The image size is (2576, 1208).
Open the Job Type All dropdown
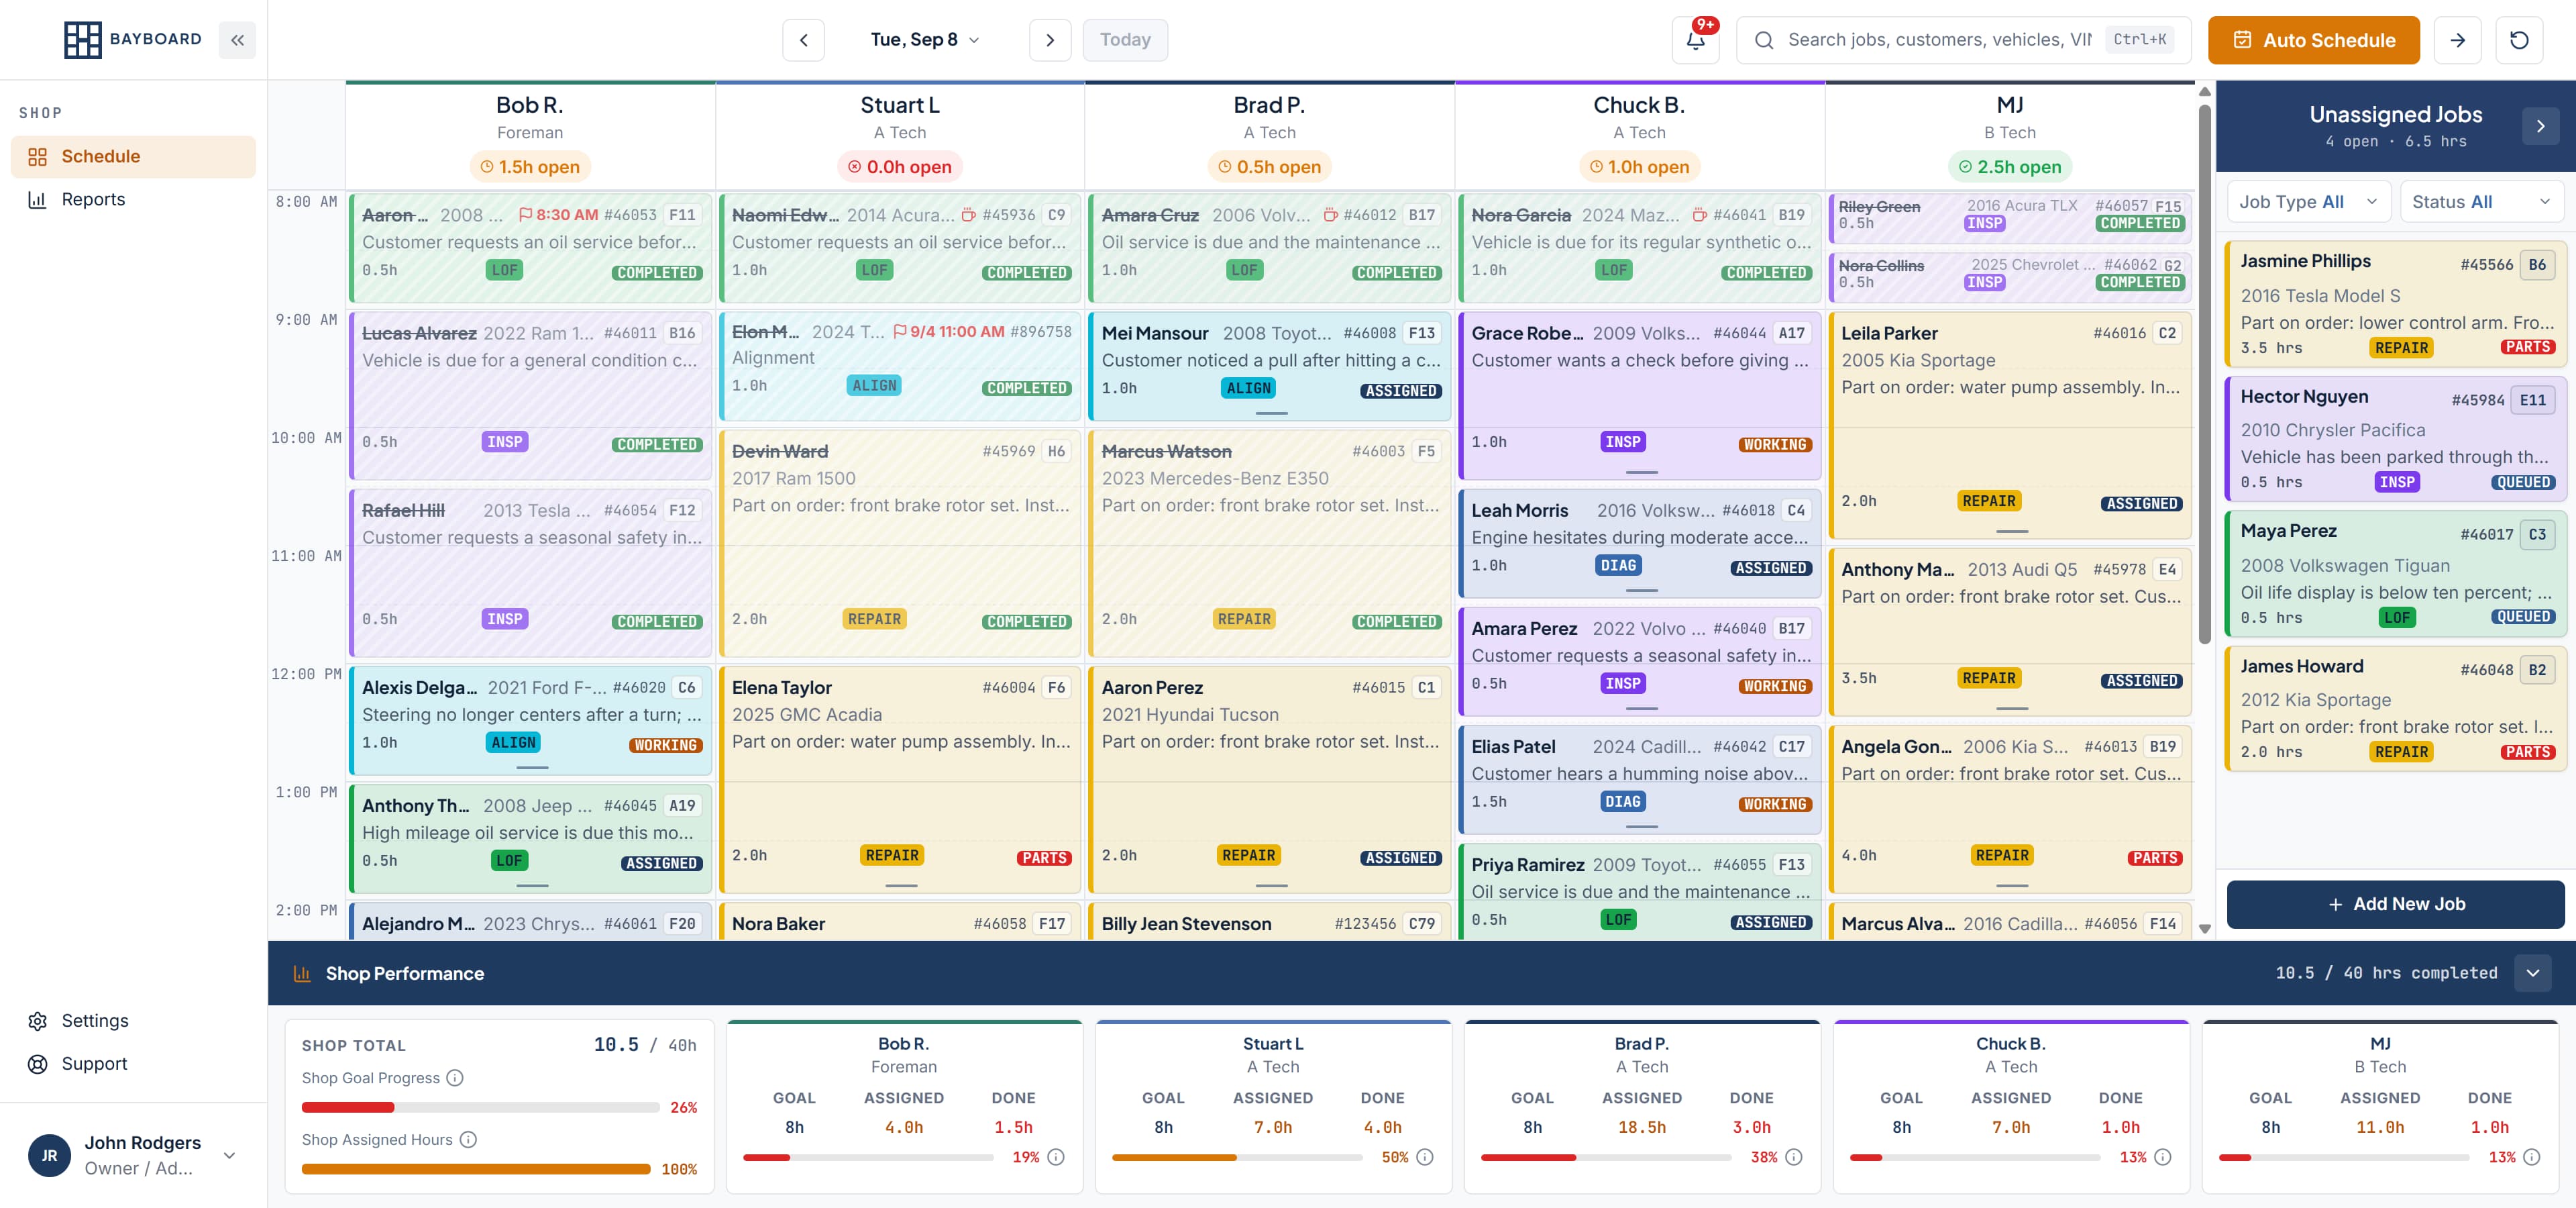click(x=2308, y=202)
